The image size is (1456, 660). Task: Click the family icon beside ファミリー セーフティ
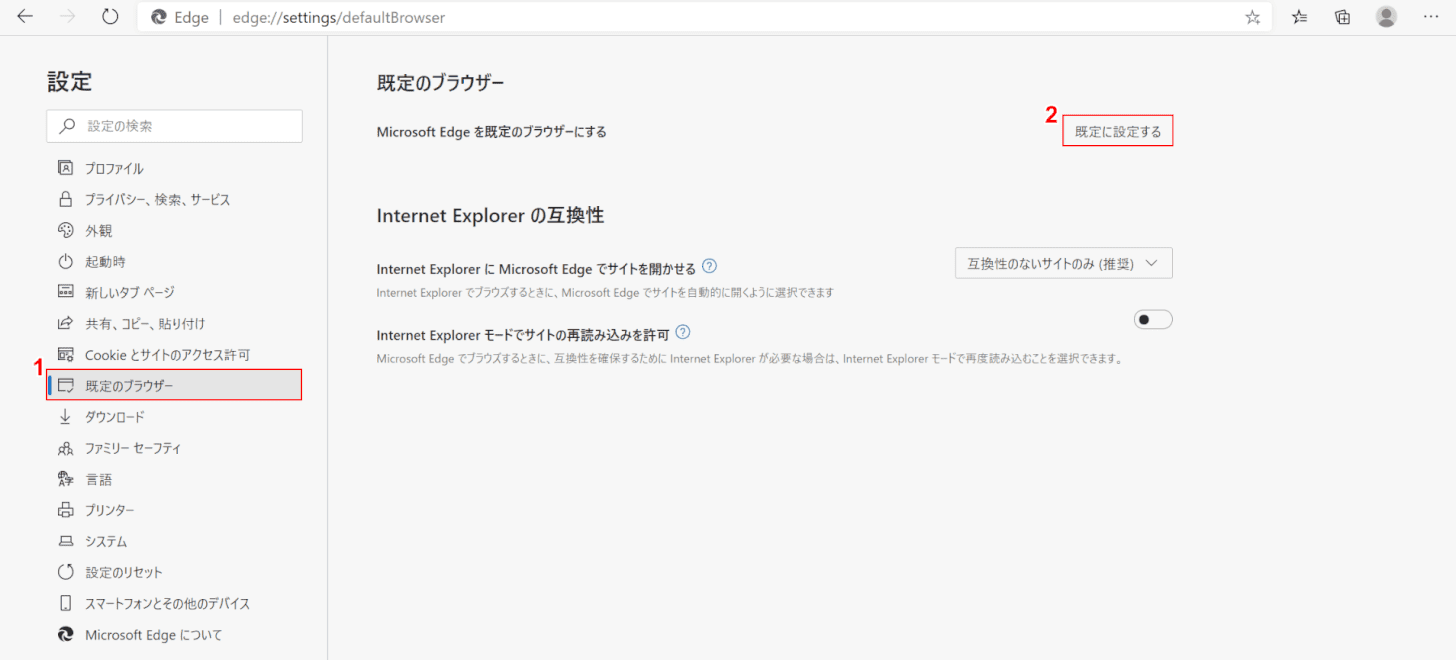click(66, 448)
